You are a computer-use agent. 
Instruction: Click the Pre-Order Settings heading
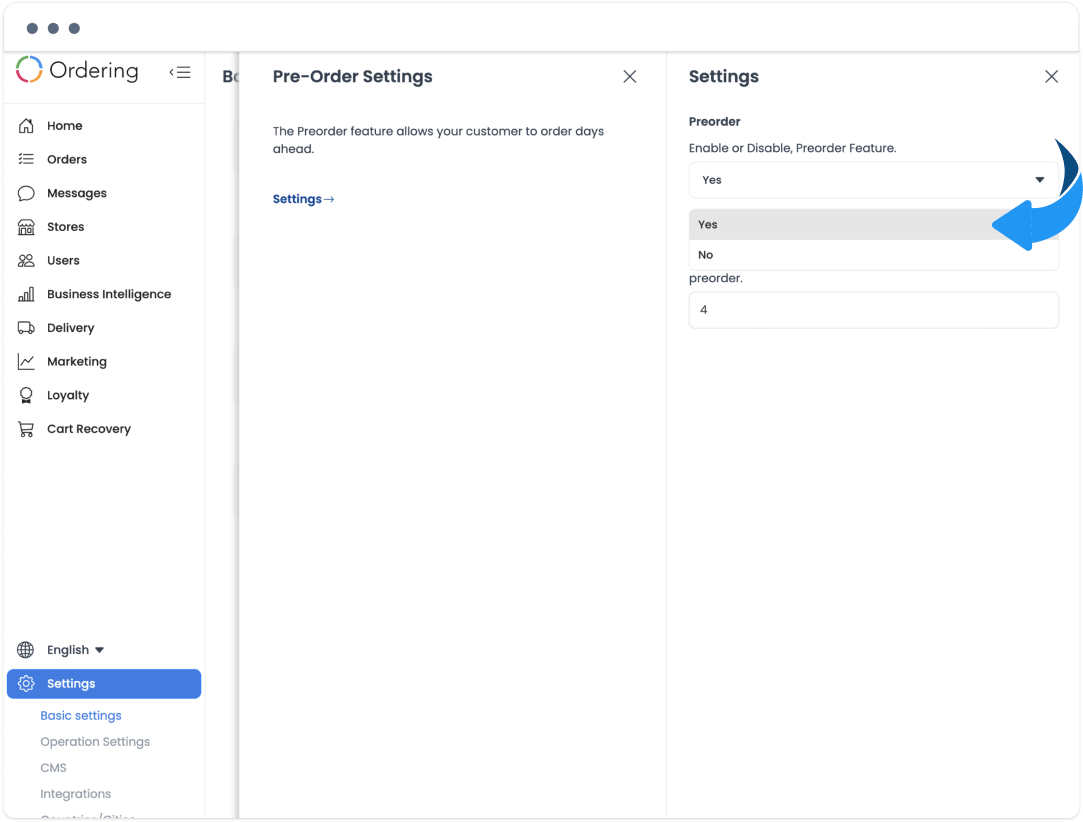[352, 77]
